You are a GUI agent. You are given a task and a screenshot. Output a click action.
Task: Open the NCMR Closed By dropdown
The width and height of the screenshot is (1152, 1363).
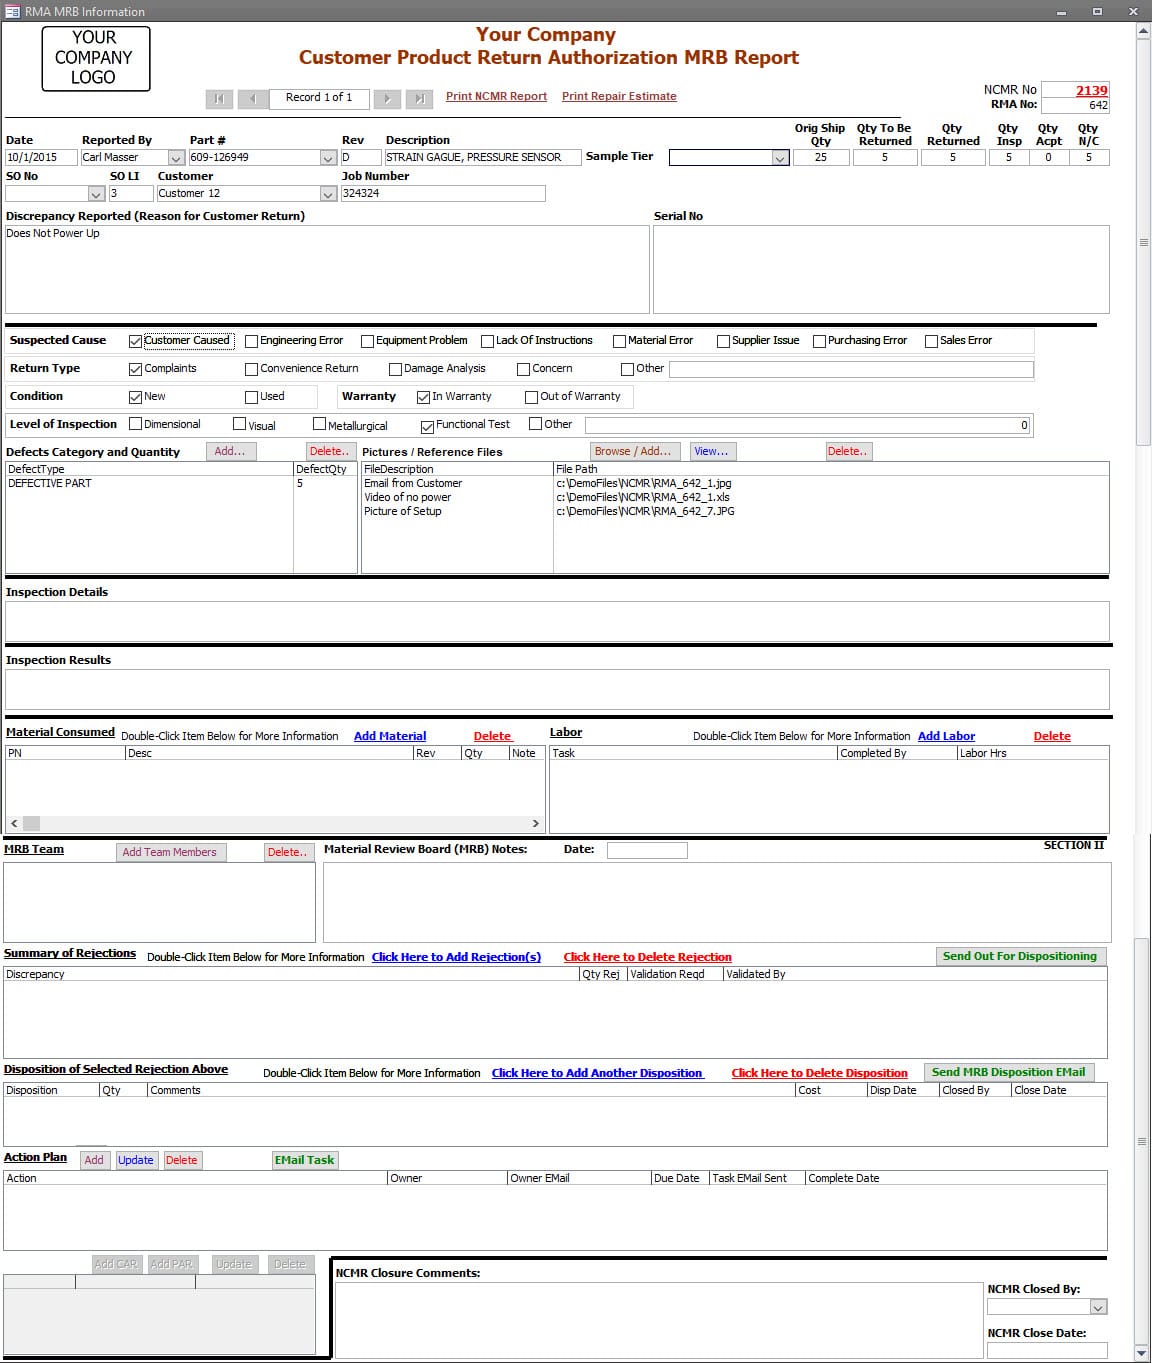click(x=1098, y=1307)
